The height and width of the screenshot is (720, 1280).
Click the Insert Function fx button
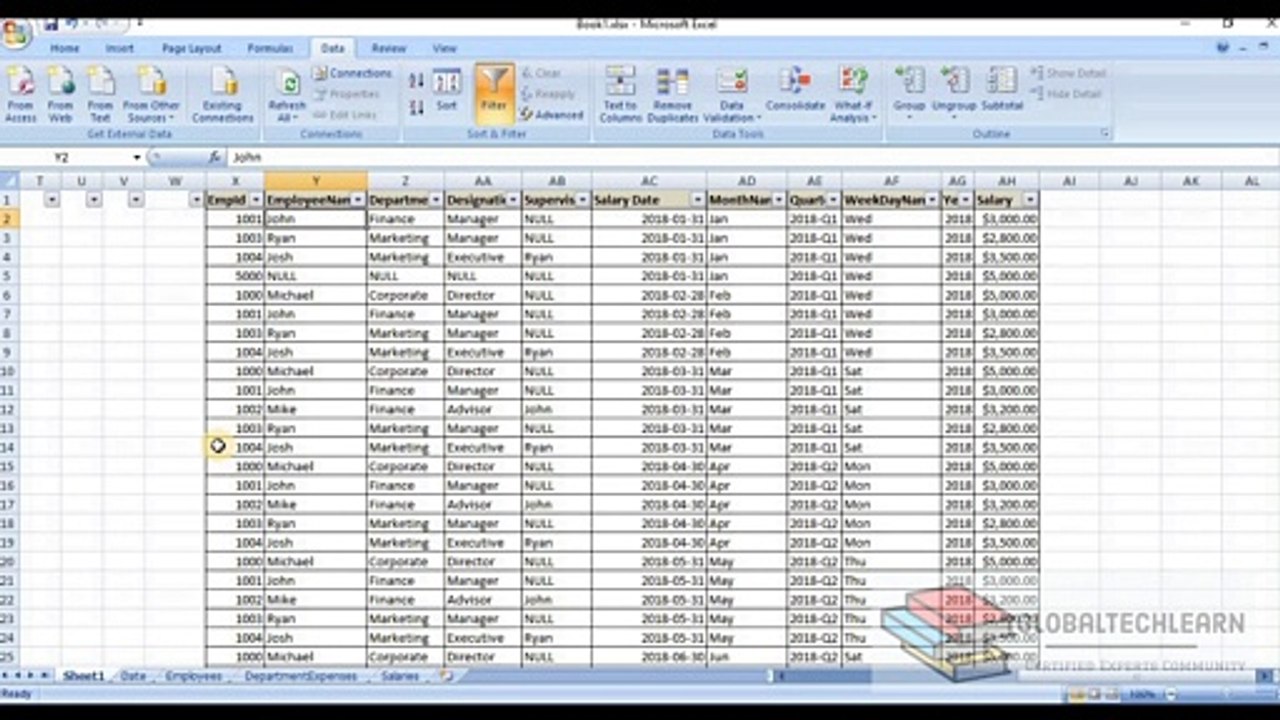point(214,158)
